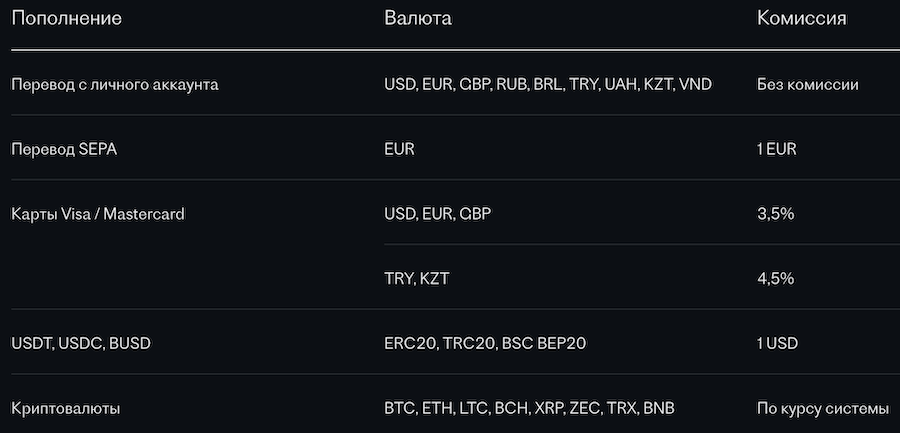Screen dimensions: 900x433
Task: Click the "USD, EUR, GBP" card currencies cell
Action: (438, 213)
